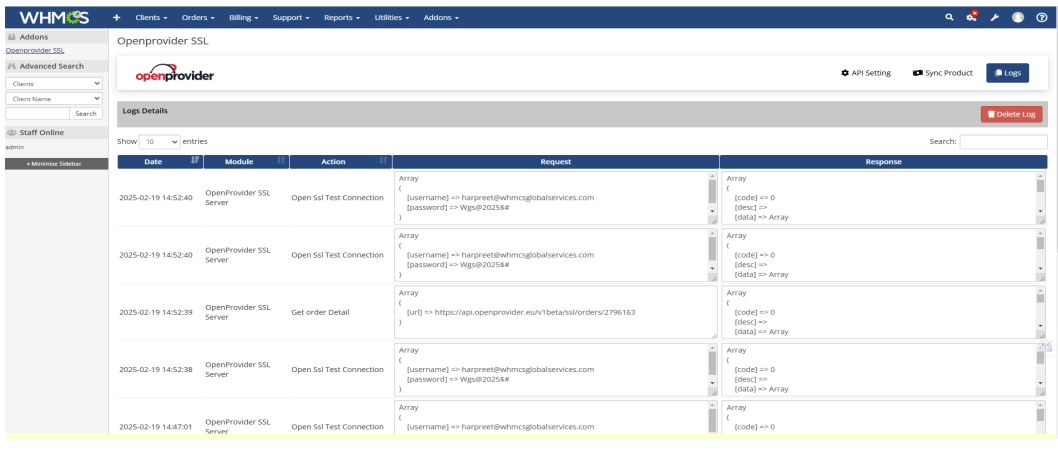This screenshot has width=1058, height=466.
Task: Click the 14:52:38 row Request scrollbar
Action: [712, 366]
